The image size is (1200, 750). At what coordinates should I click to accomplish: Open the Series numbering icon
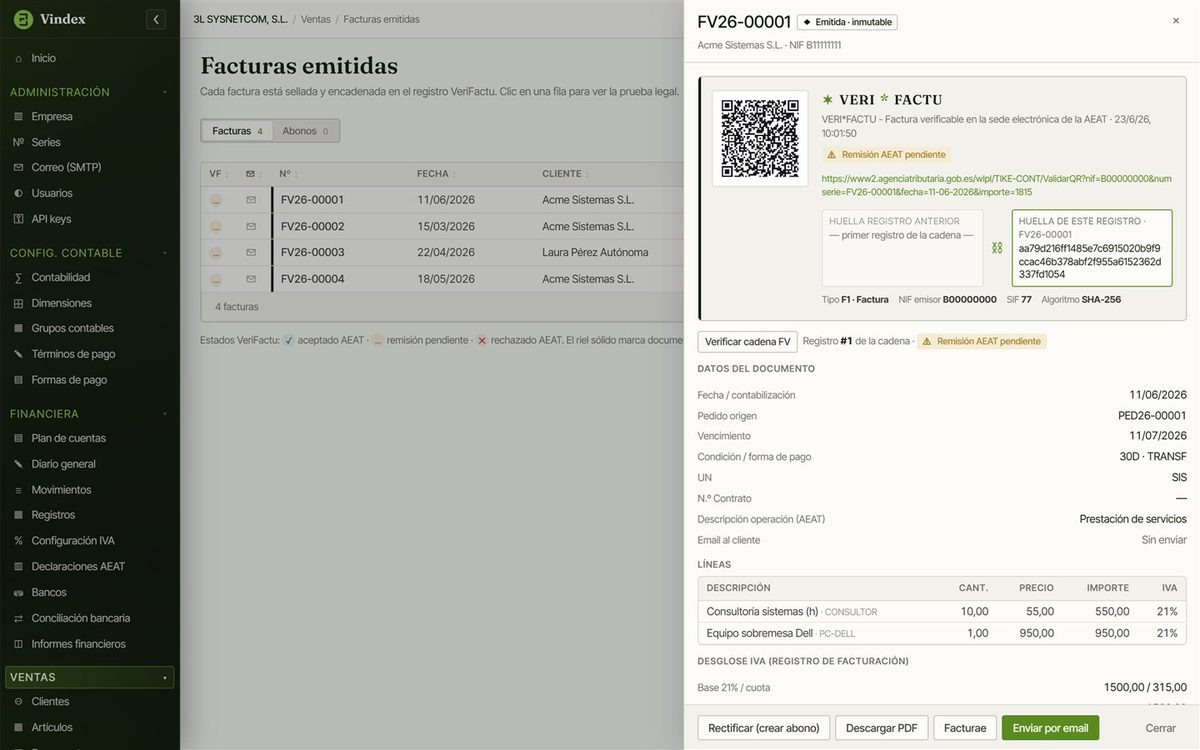18,143
